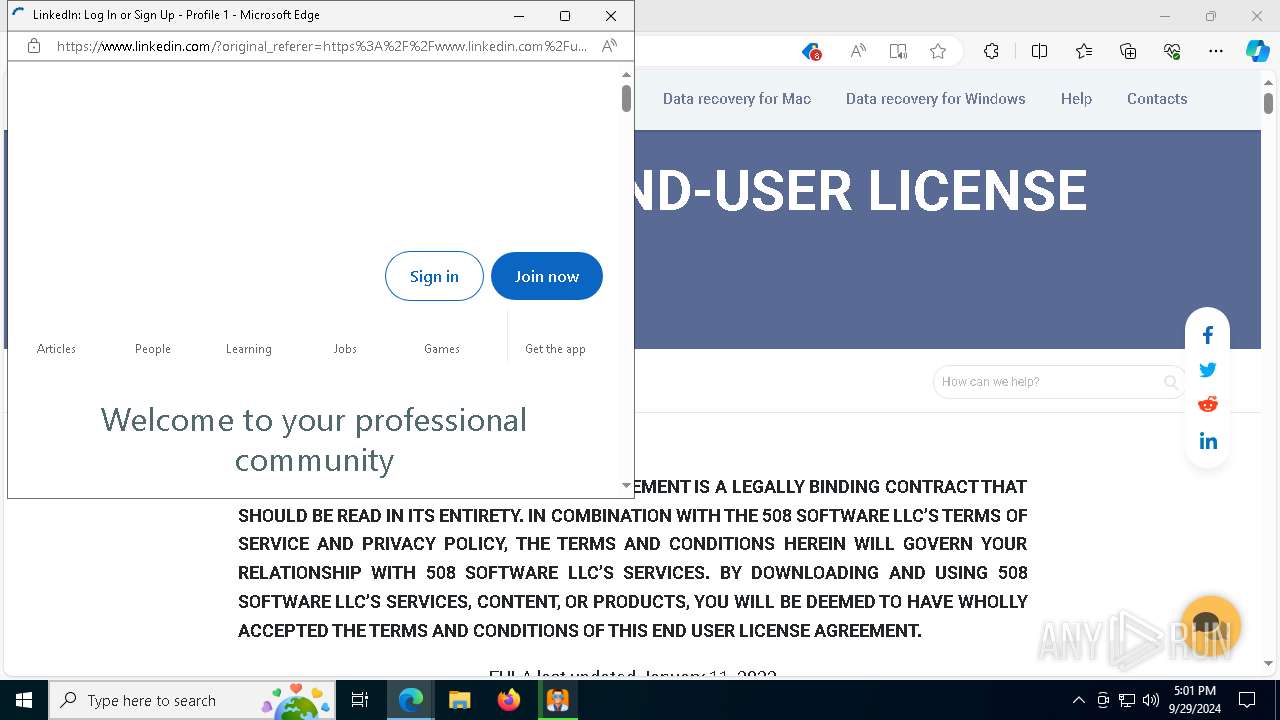
Task: Open Edge Settings and more menu
Action: click(1216, 52)
